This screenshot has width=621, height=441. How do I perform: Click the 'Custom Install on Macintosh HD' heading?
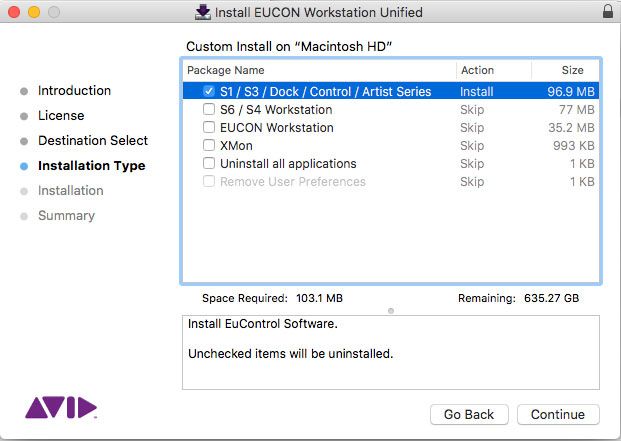tap(289, 46)
